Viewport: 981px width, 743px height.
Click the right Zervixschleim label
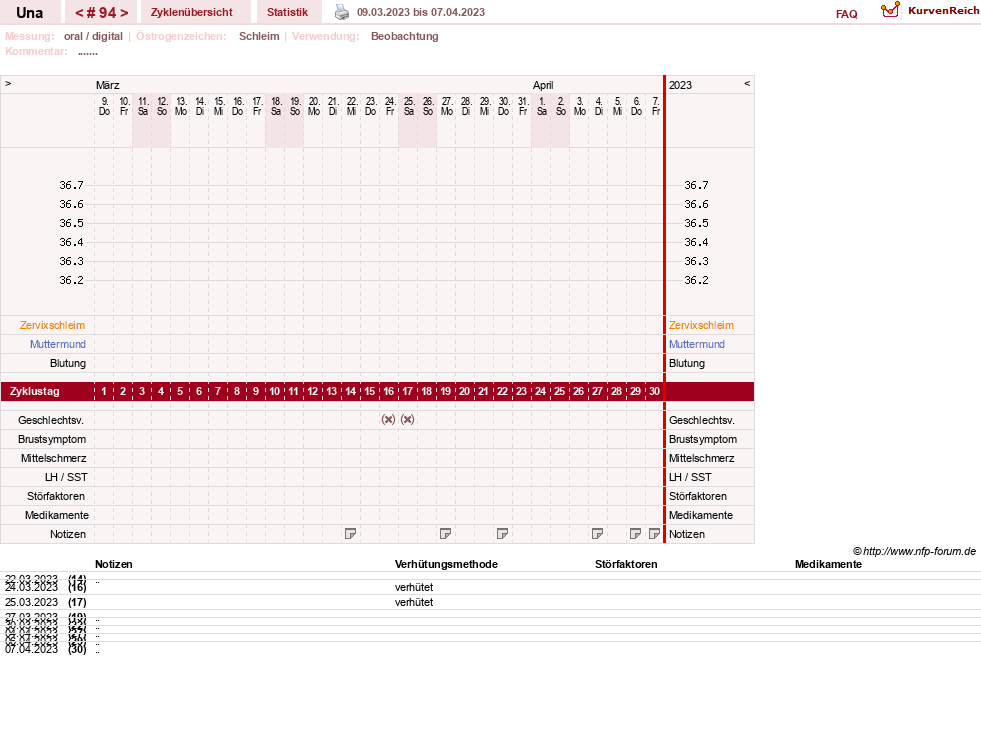point(701,325)
